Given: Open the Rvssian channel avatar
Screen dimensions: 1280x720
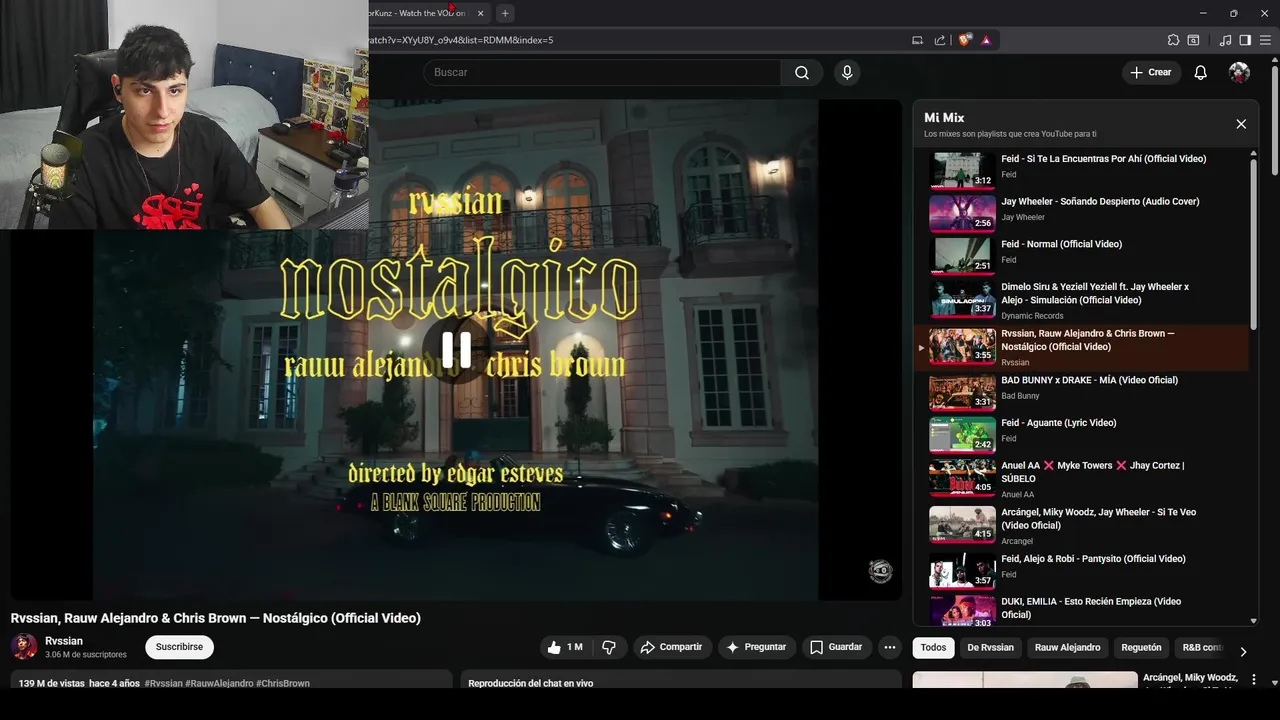Looking at the screenshot, I should click(24, 646).
